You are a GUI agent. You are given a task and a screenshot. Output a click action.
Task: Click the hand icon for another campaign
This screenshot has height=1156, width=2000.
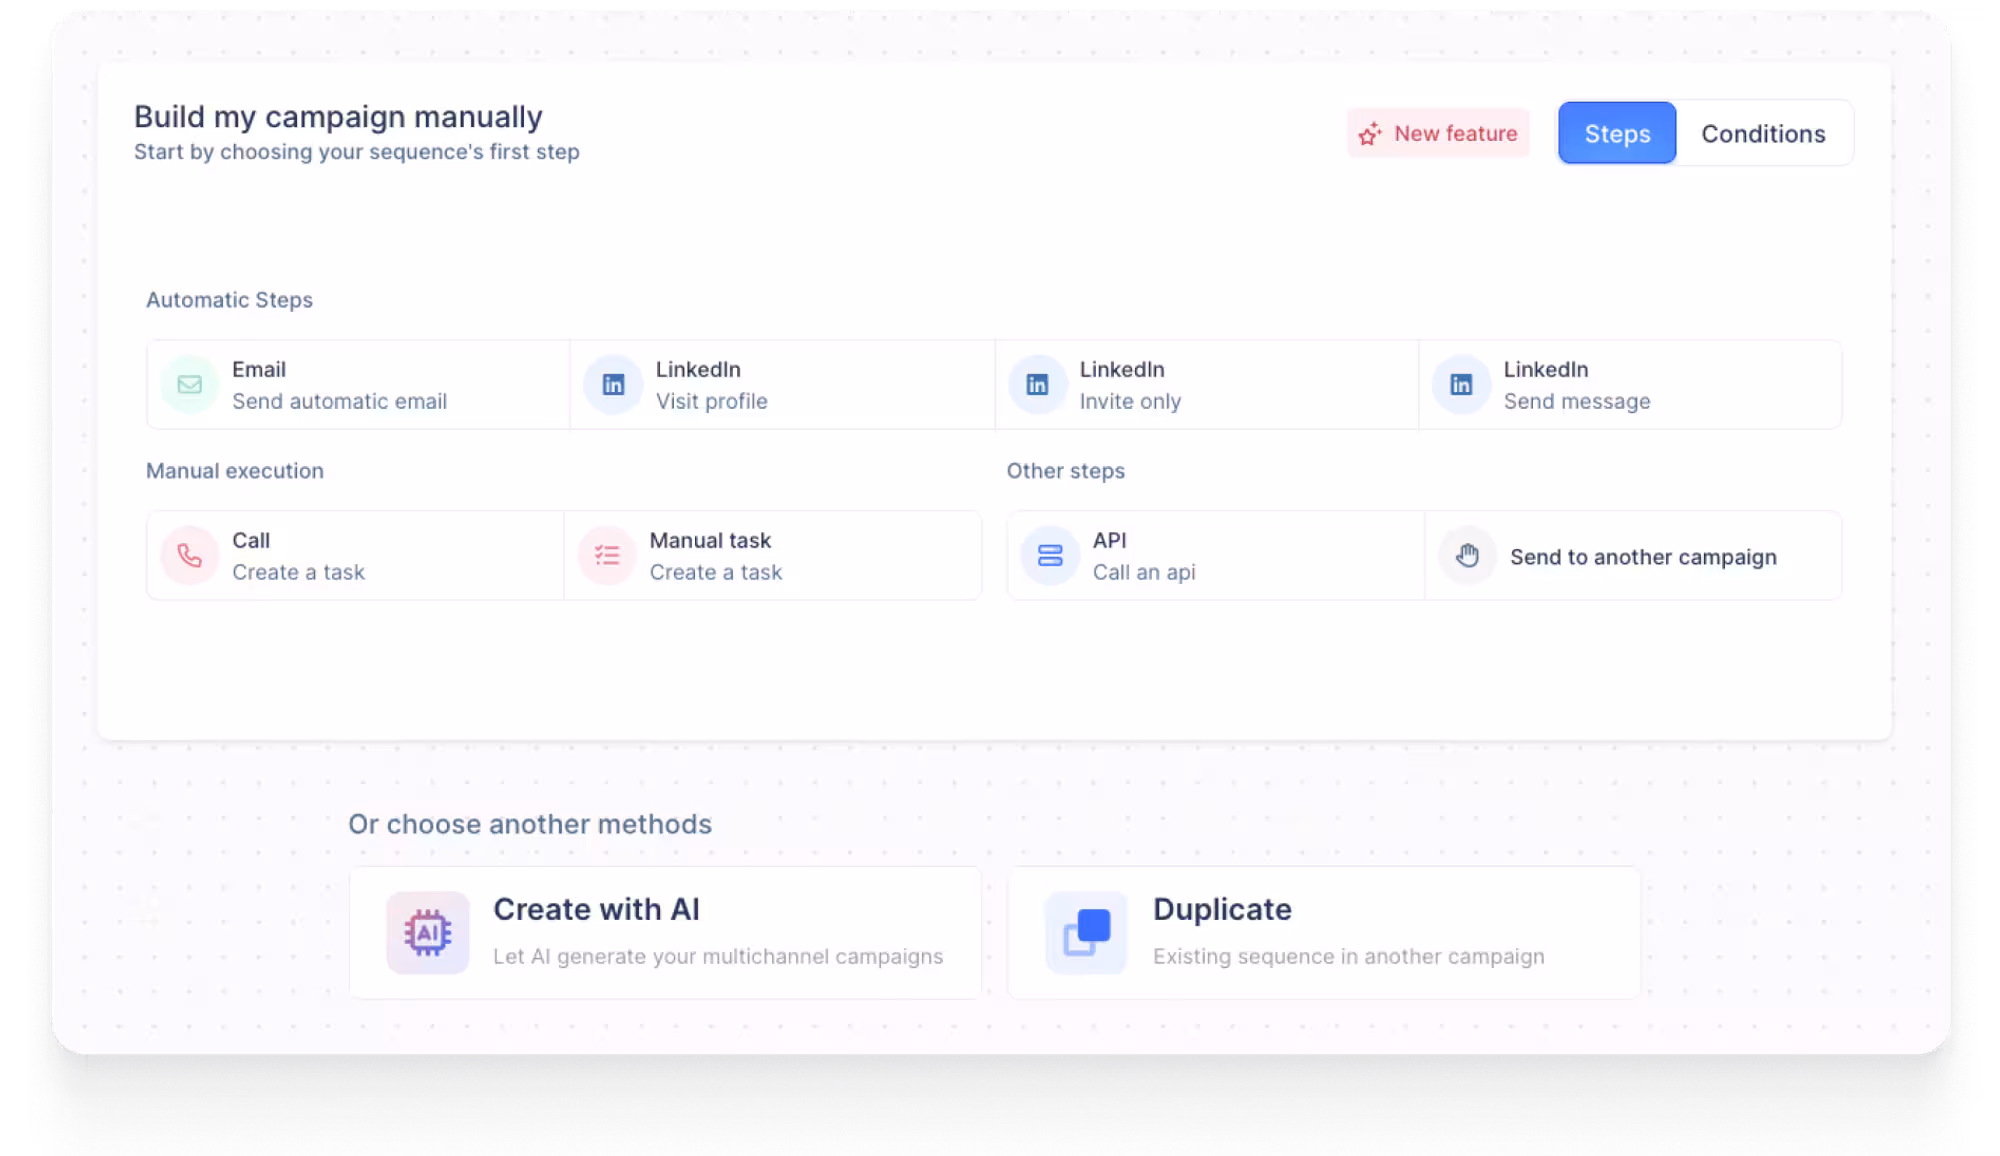click(x=1467, y=556)
